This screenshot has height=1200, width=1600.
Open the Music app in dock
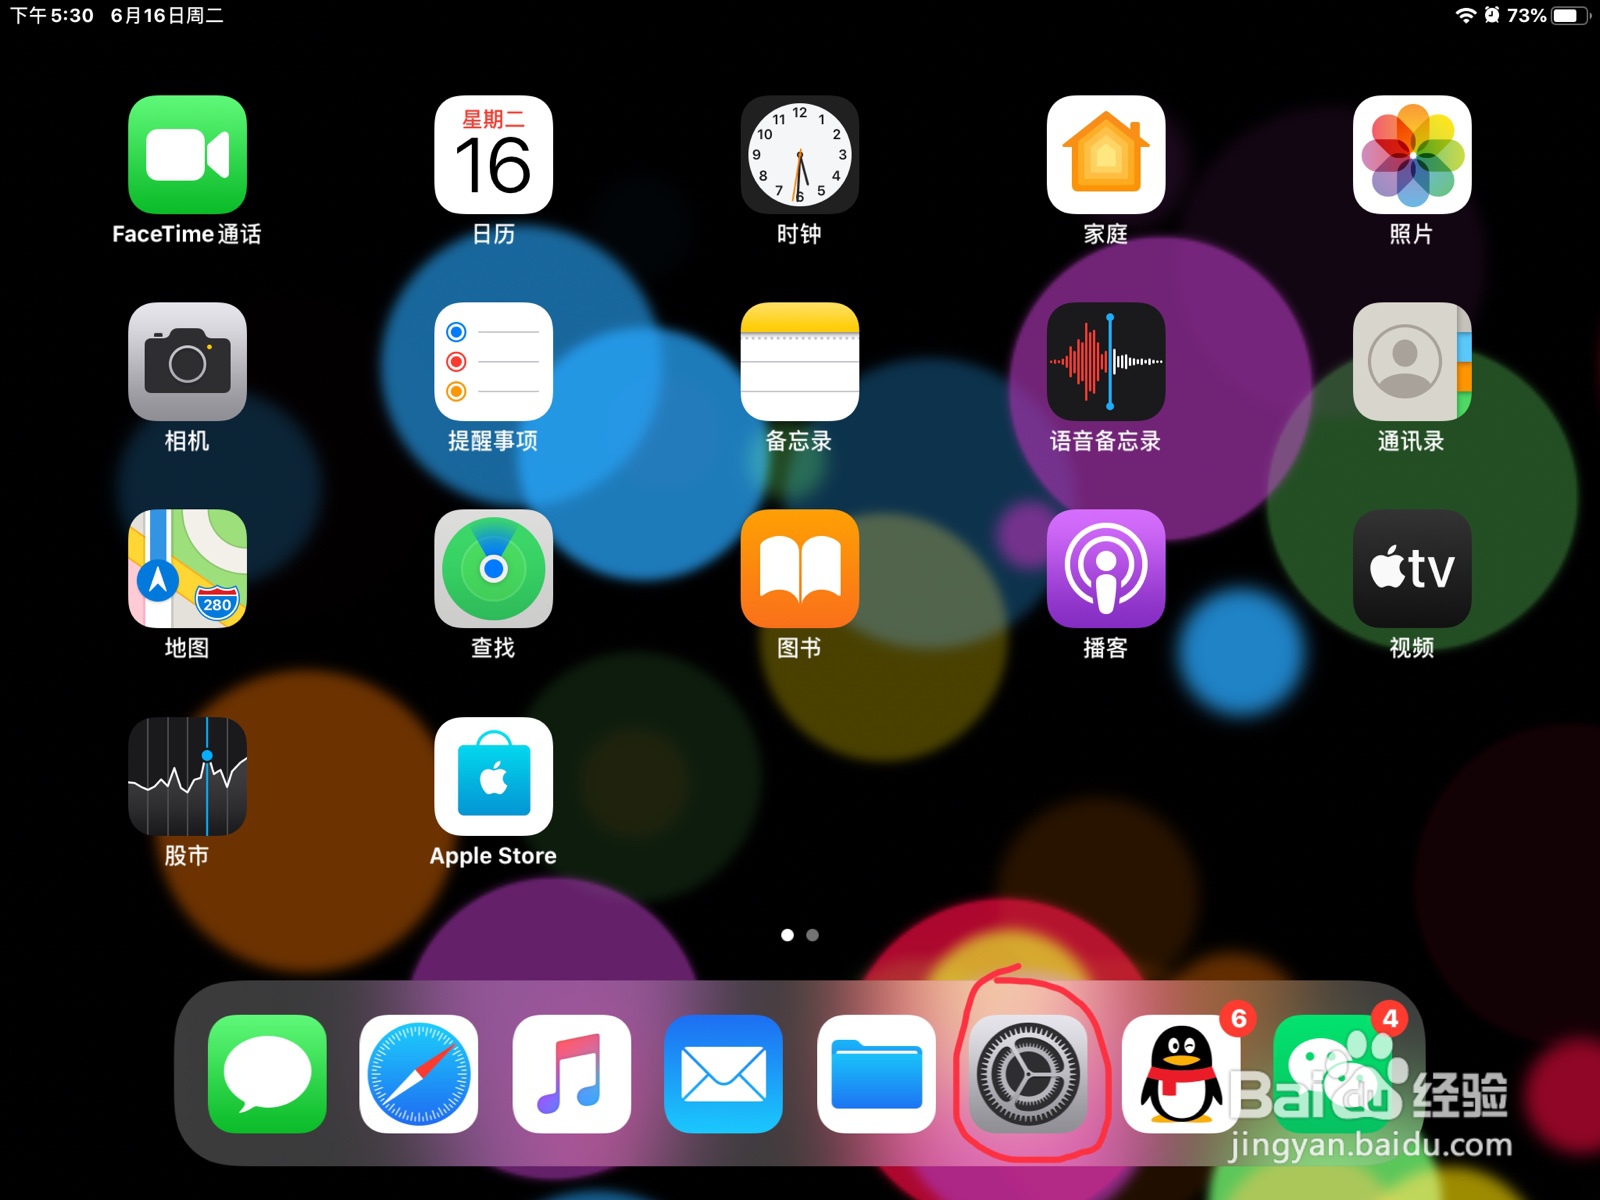[571, 1074]
